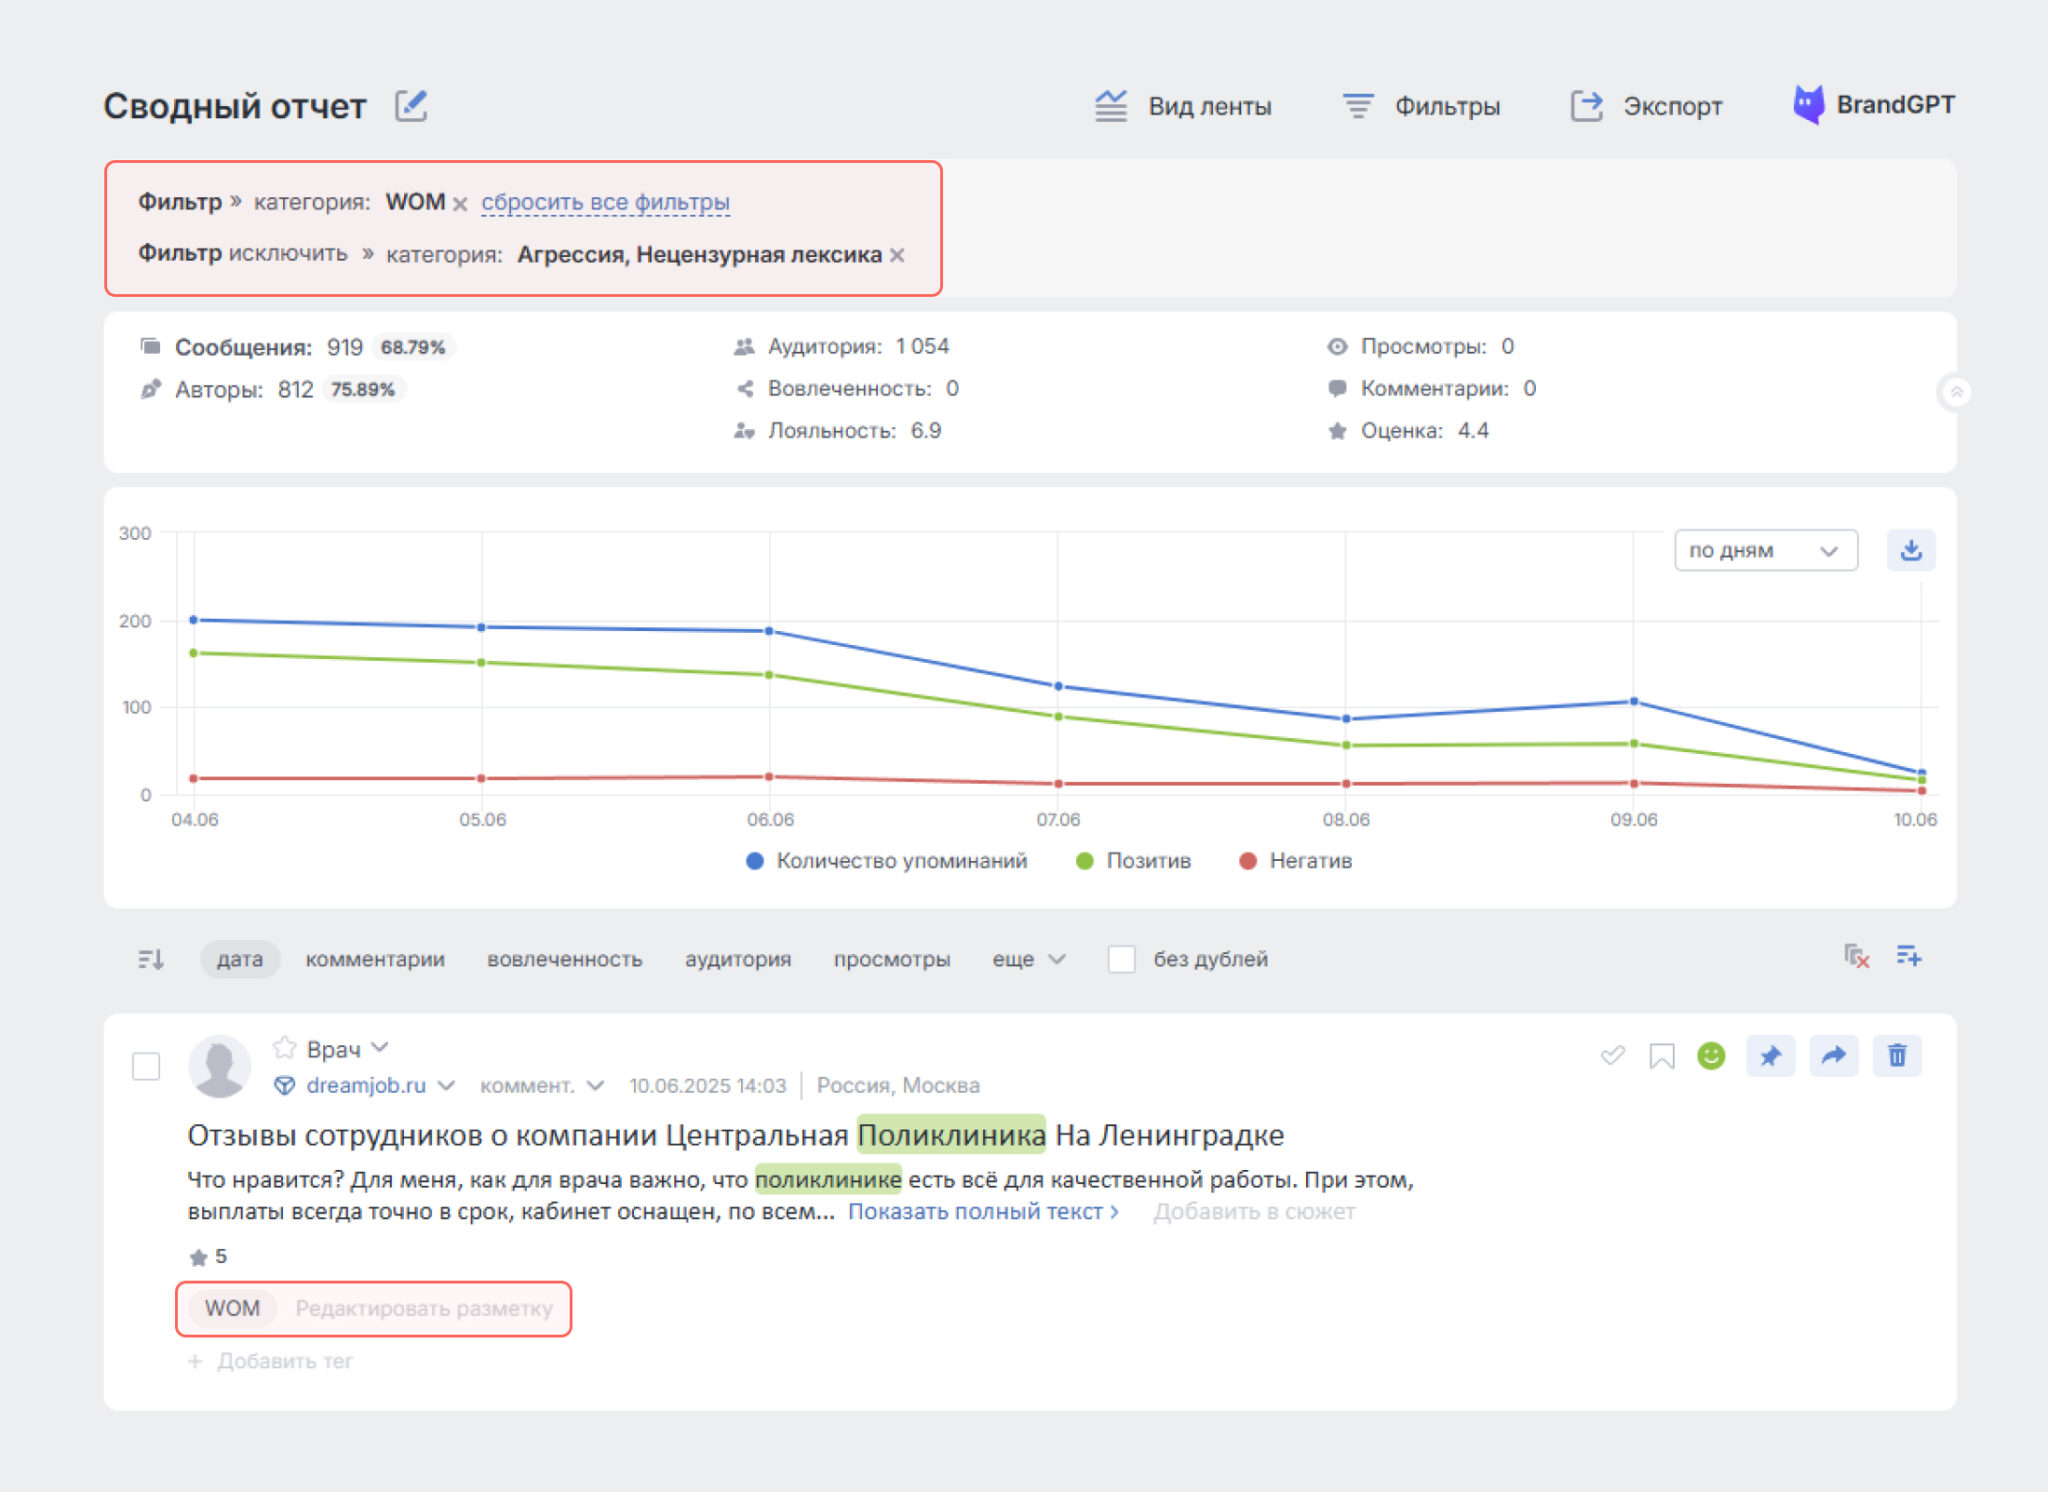Delete the post with the trash icon
Image resolution: width=2048 pixels, height=1492 pixels.
tap(1897, 1056)
